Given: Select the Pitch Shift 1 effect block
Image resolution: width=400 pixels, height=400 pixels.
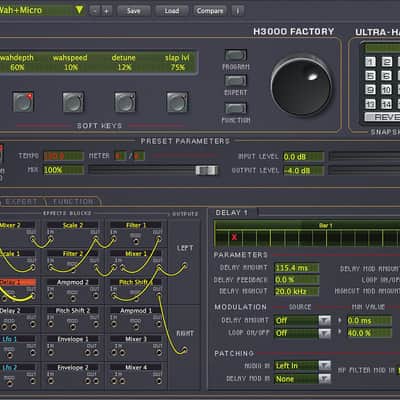Looking at the screenshot, I should 136,282.
